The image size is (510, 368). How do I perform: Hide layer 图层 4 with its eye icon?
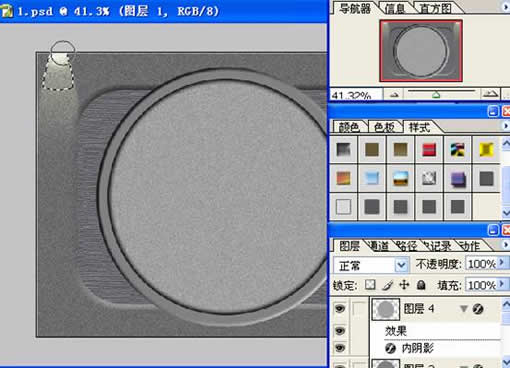pos(340,309)
